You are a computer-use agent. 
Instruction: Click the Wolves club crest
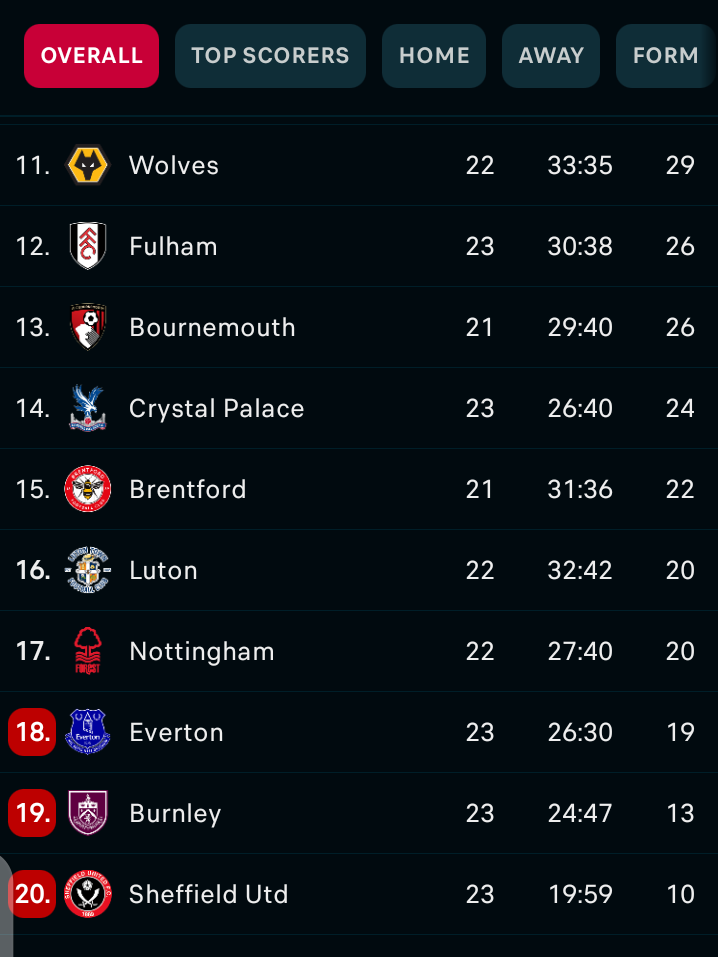[x=88, y=165]
